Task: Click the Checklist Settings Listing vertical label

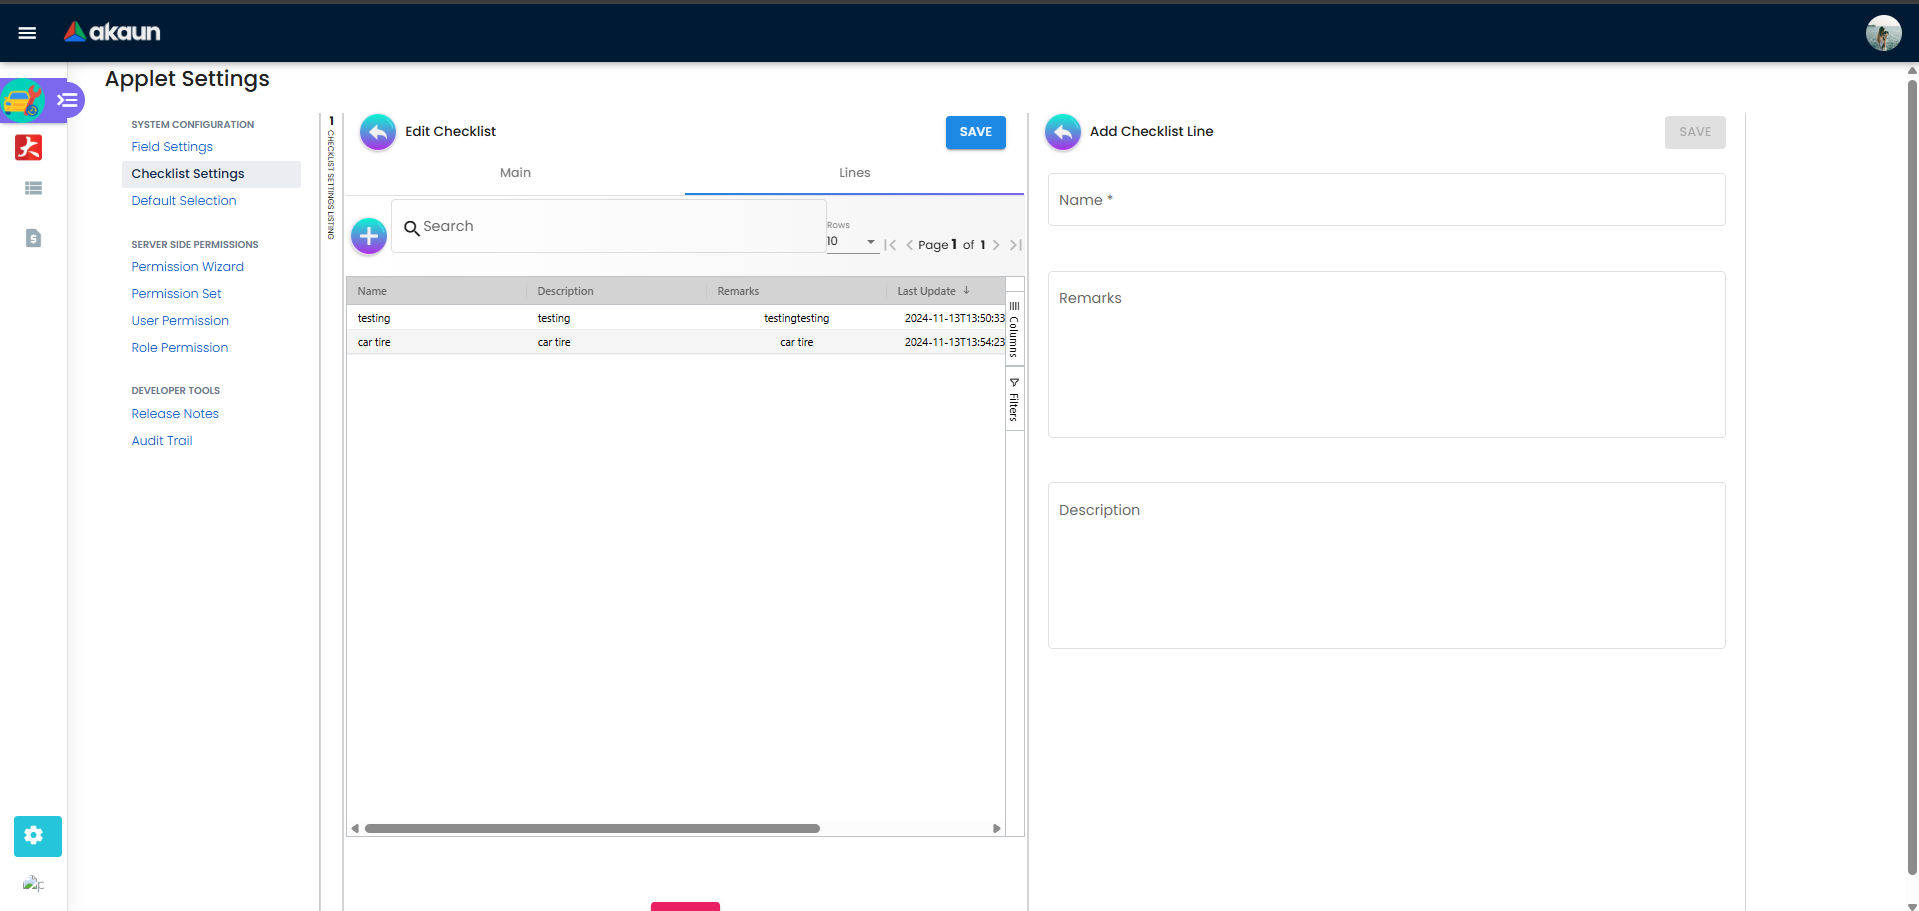Action: click(x=331, y=184)
